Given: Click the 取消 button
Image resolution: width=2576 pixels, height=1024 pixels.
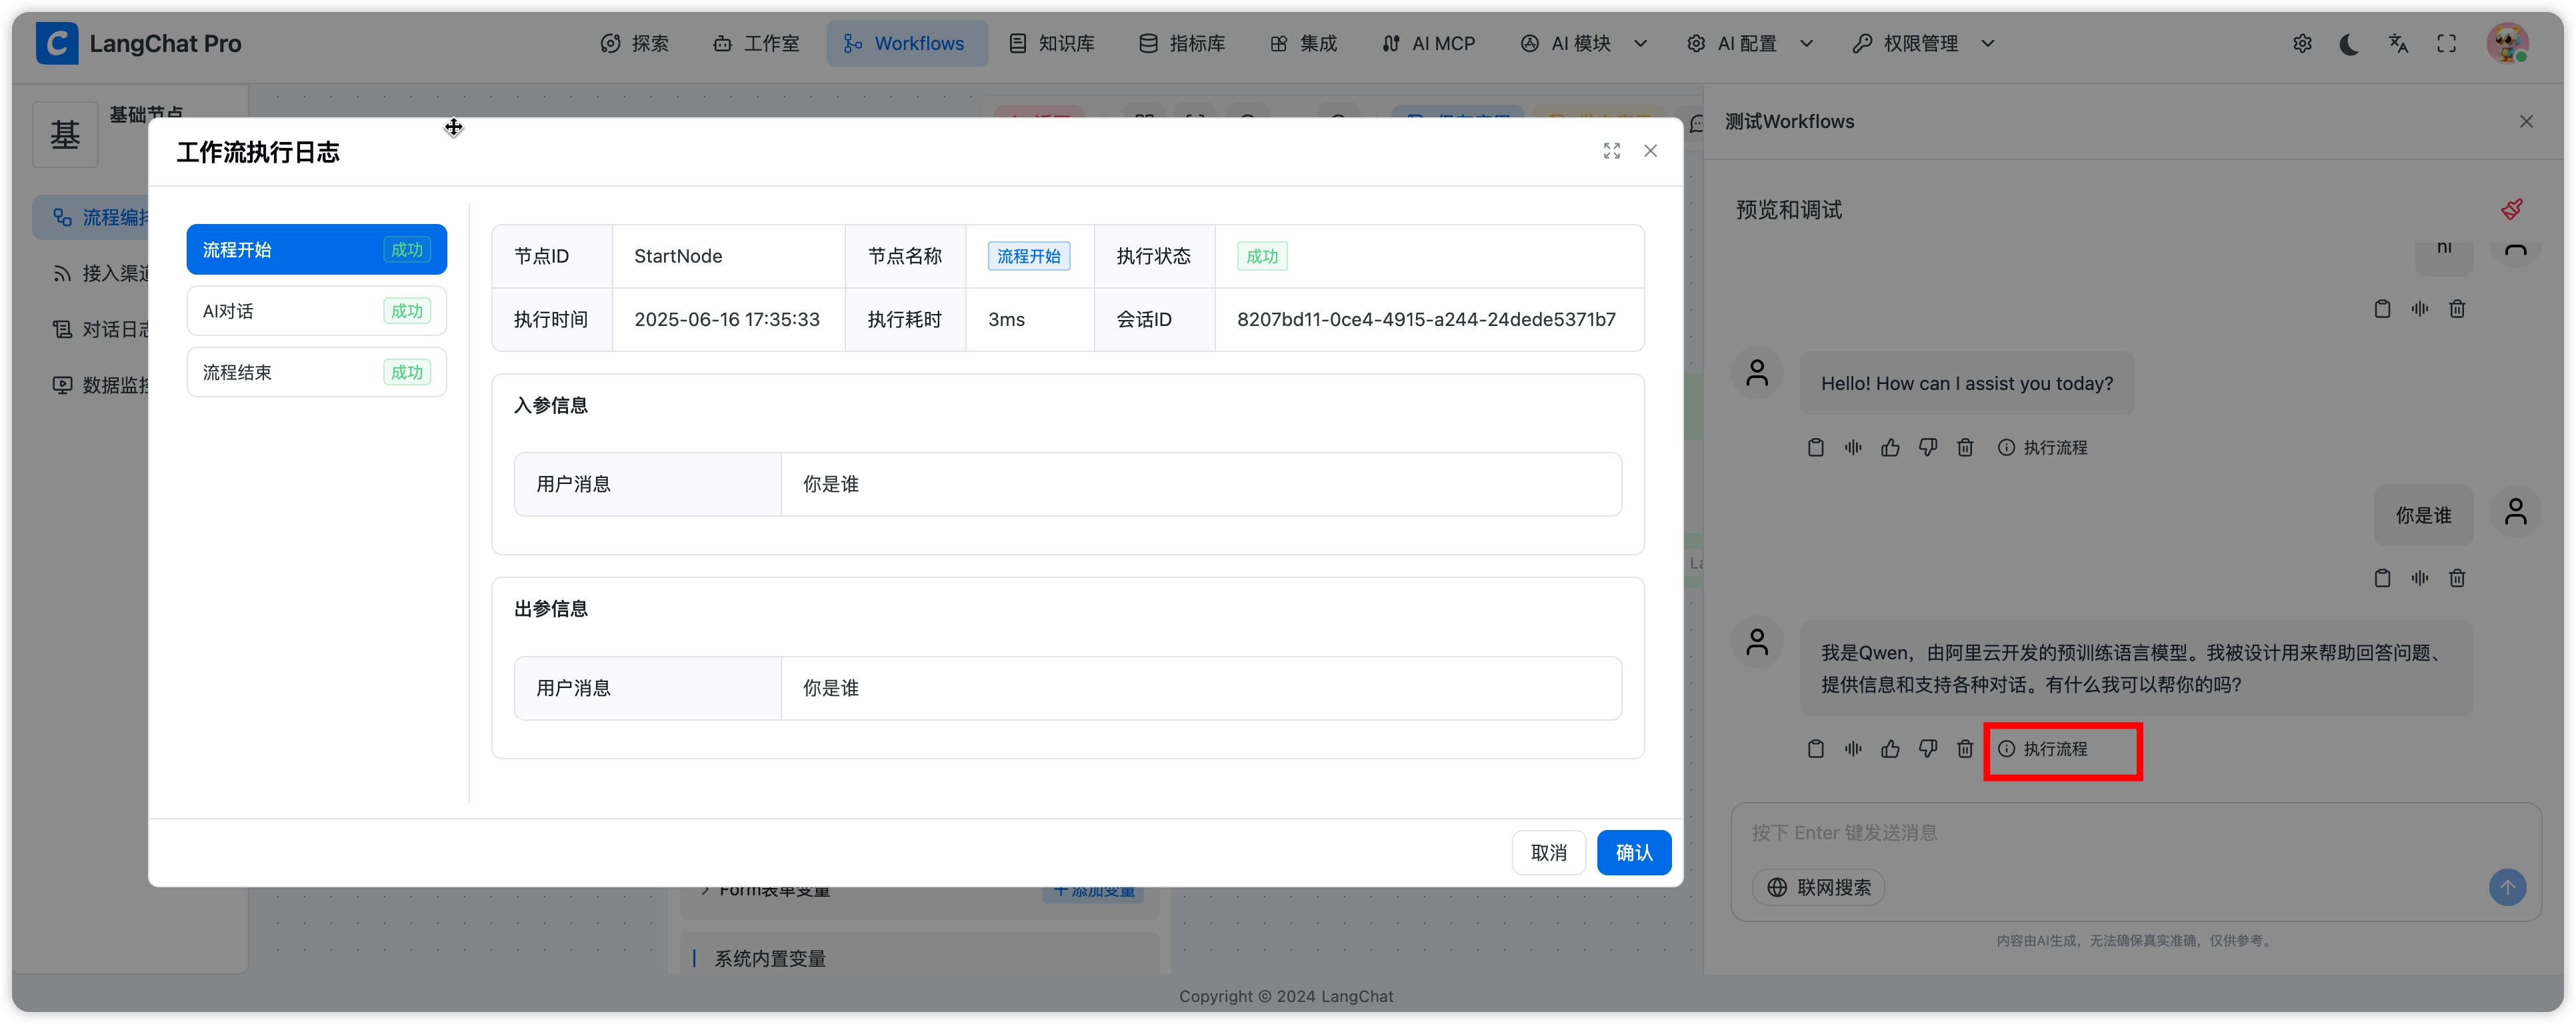Looking at the screenshot, I should click(x=1548, y=852).
